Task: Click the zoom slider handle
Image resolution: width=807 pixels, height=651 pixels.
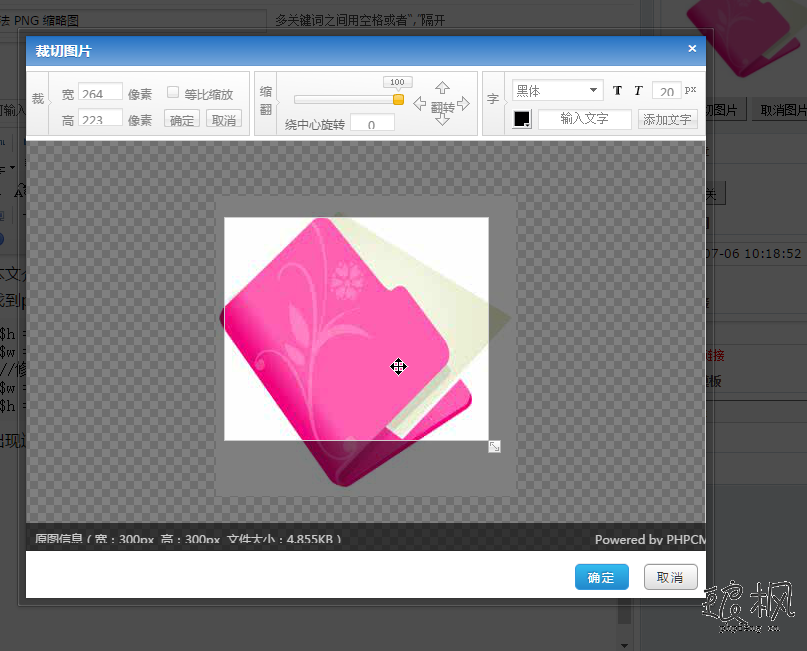Action: (x=398, y=99)
